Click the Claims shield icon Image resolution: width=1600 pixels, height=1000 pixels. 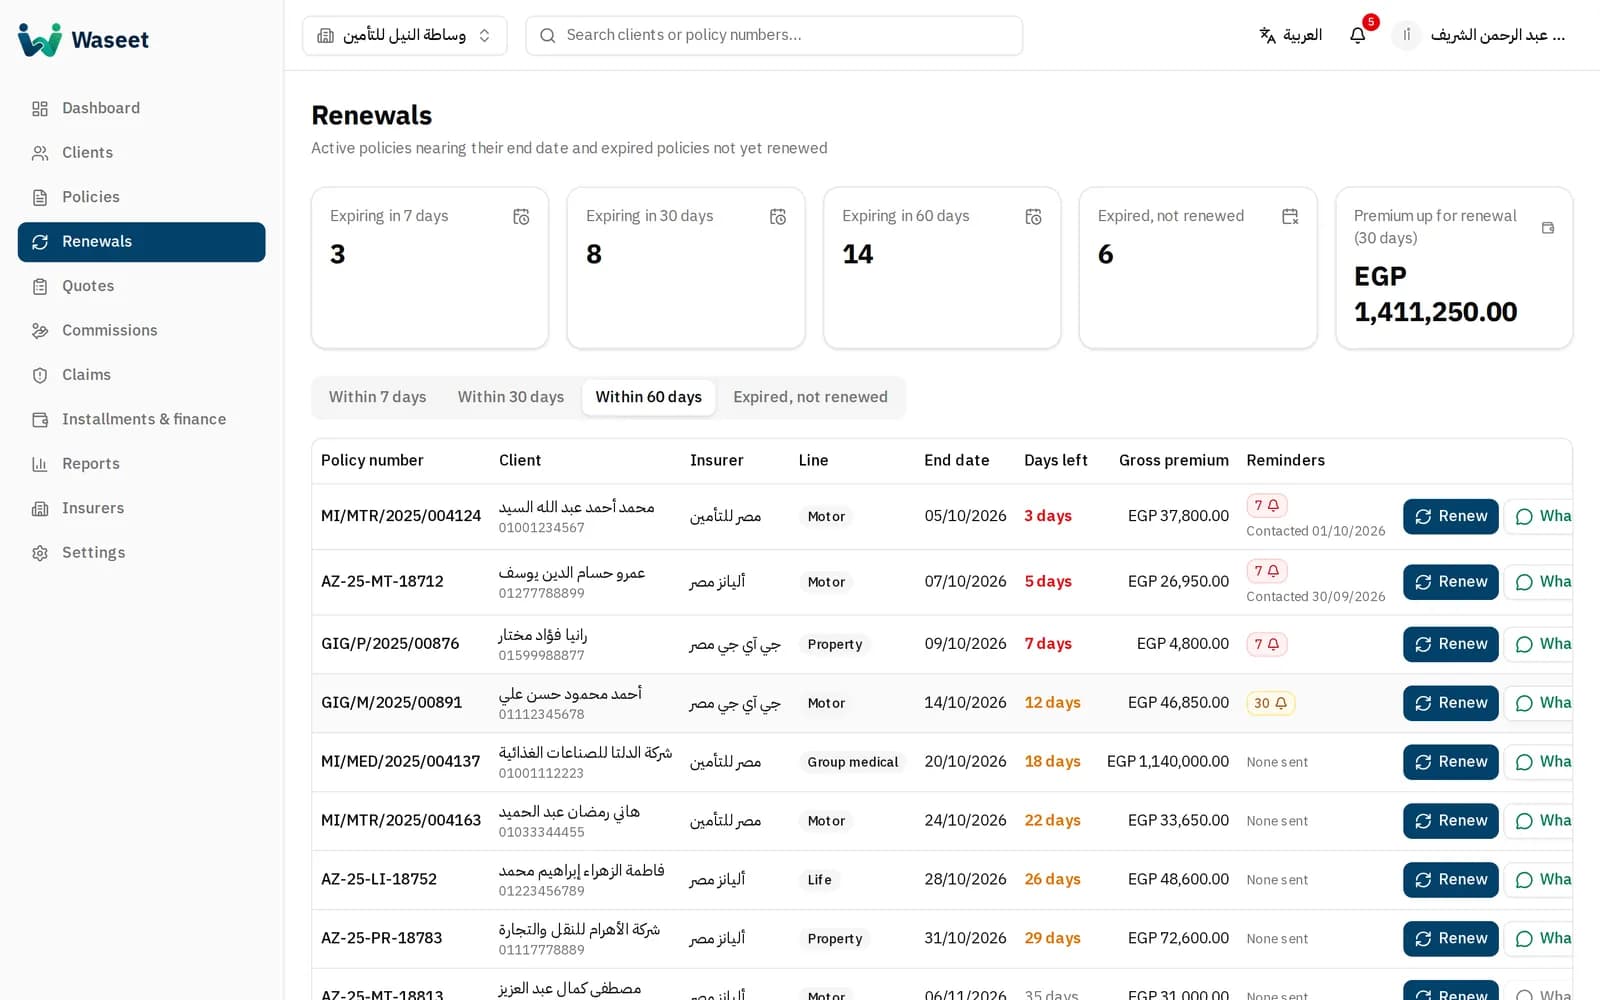tap(40, 375)
